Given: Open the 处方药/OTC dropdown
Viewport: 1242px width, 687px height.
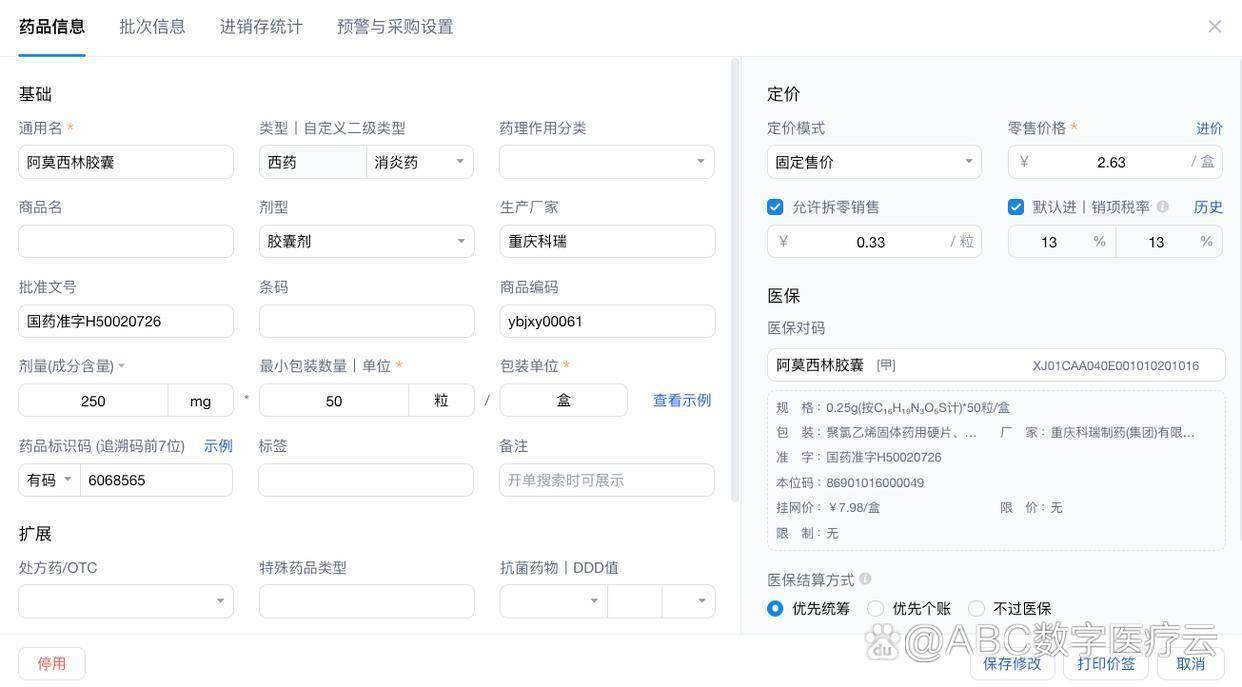Looking at the screenshot, I should click(x=126, y=601).
